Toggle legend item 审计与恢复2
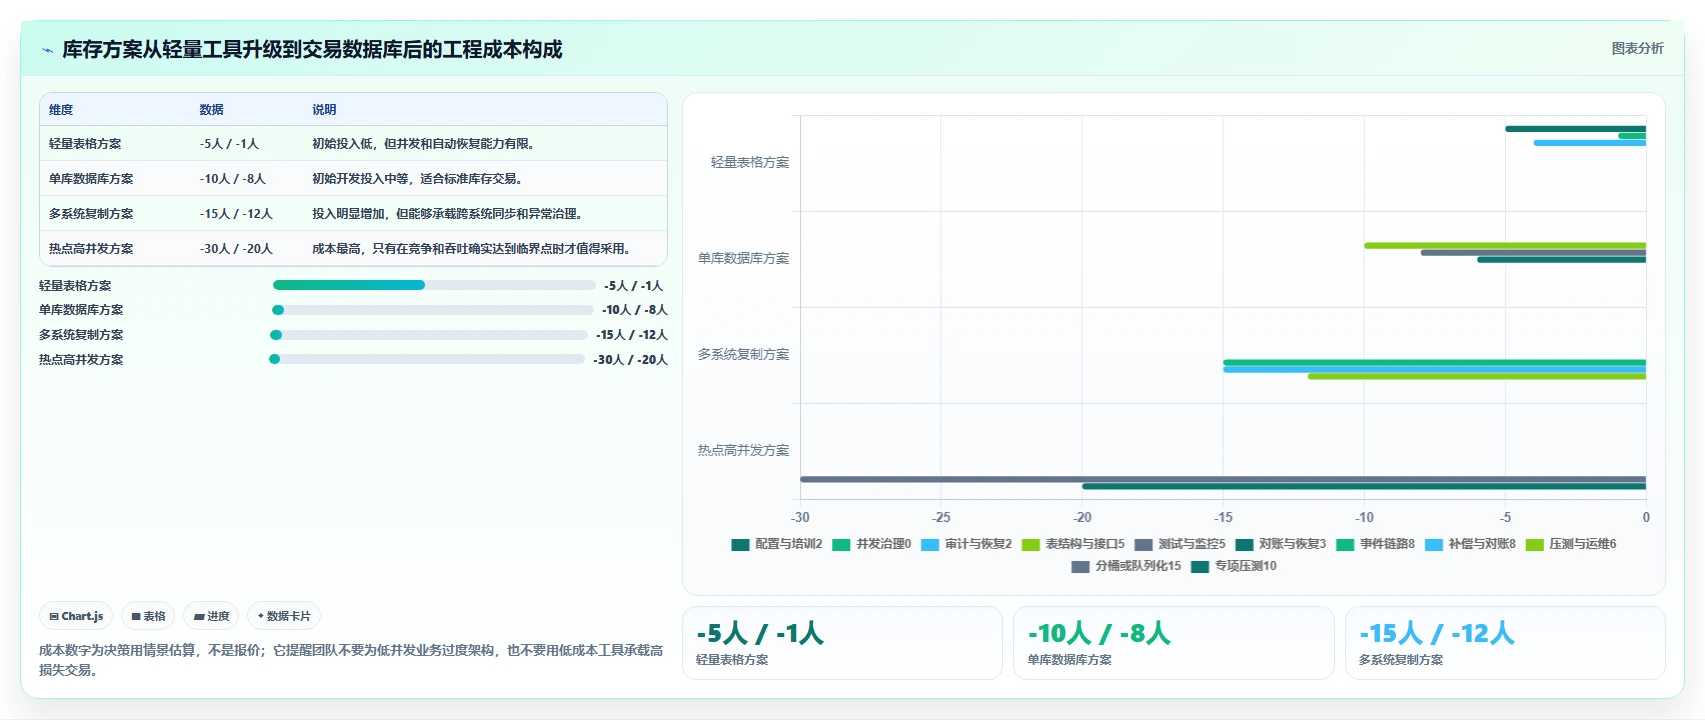The image size is (1705, 720). pos(967,544)
